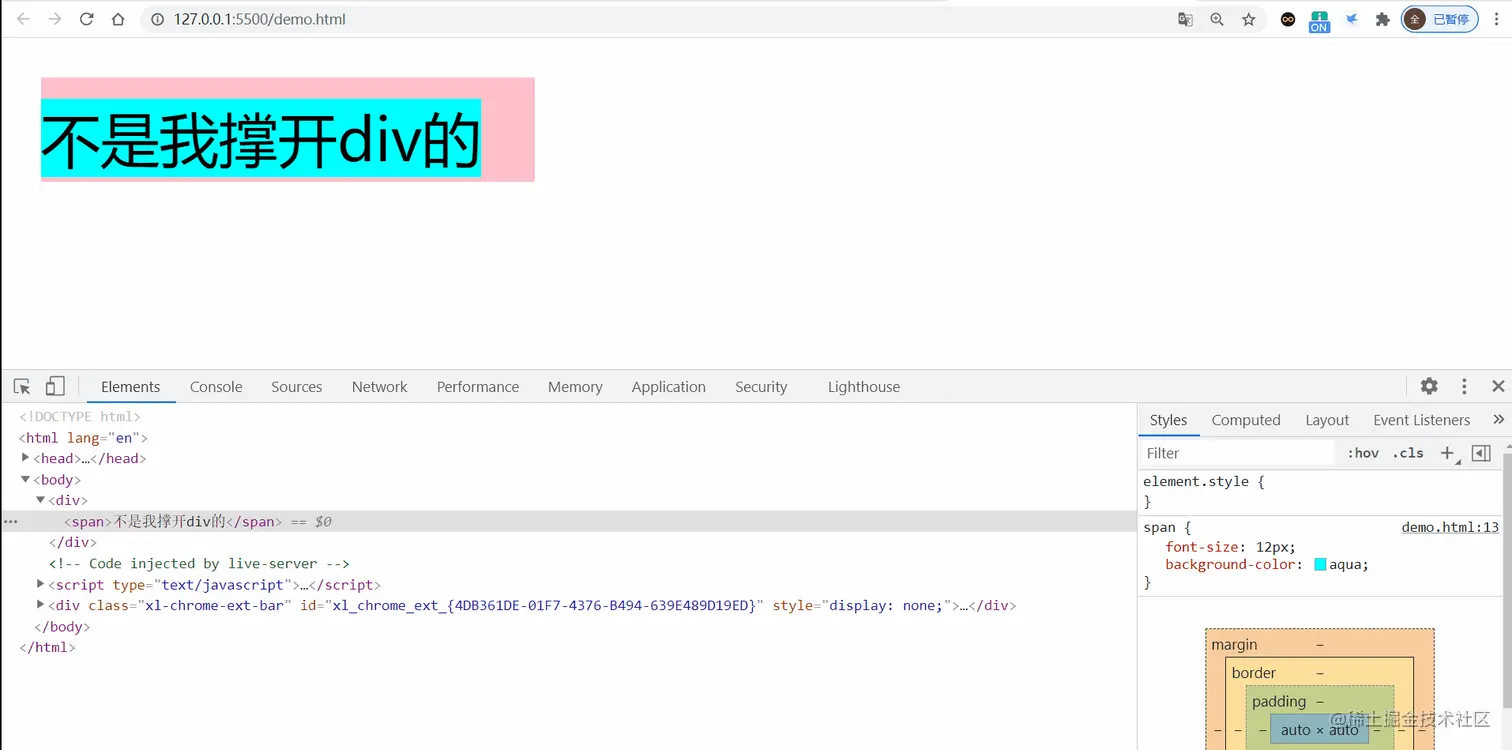
Task: Toggle the .cls class editor
Action: click(x=1409, y=453)
